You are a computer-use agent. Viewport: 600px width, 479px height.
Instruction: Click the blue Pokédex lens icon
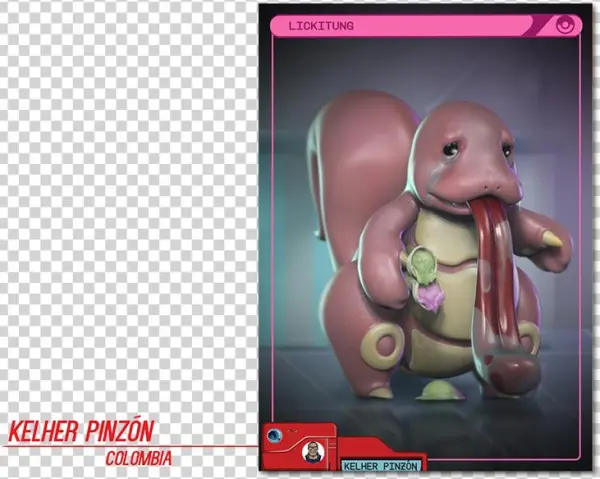pos(274,435)
